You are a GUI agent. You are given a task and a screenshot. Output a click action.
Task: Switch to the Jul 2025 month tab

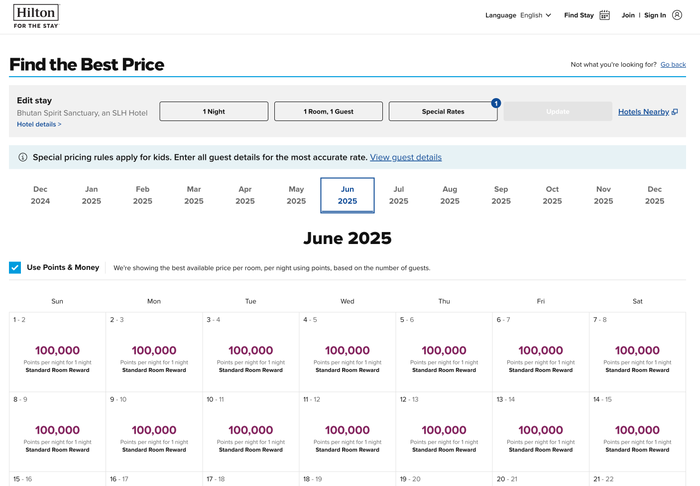399,195
